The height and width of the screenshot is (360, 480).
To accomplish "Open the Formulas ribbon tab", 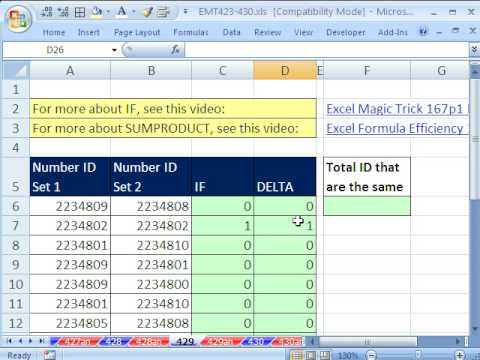I will pyautogui.click(x=191, y=32).
